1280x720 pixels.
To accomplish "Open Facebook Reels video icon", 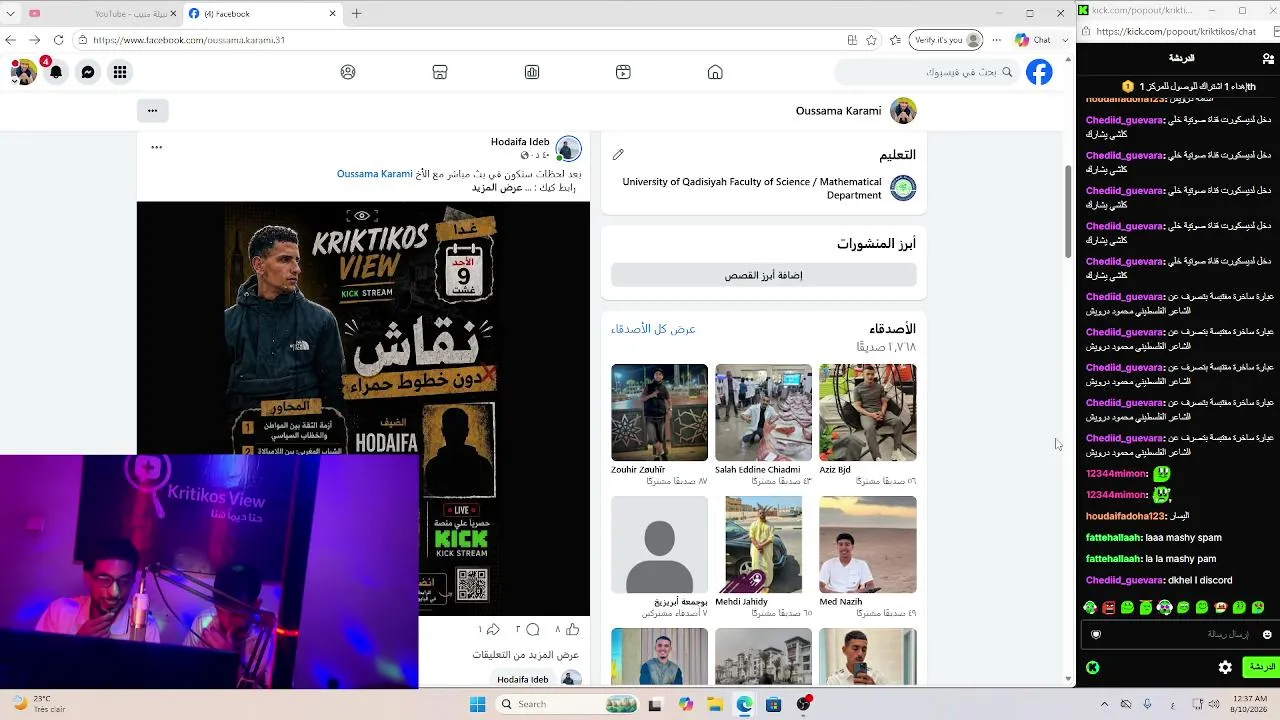I will [623, 72].
